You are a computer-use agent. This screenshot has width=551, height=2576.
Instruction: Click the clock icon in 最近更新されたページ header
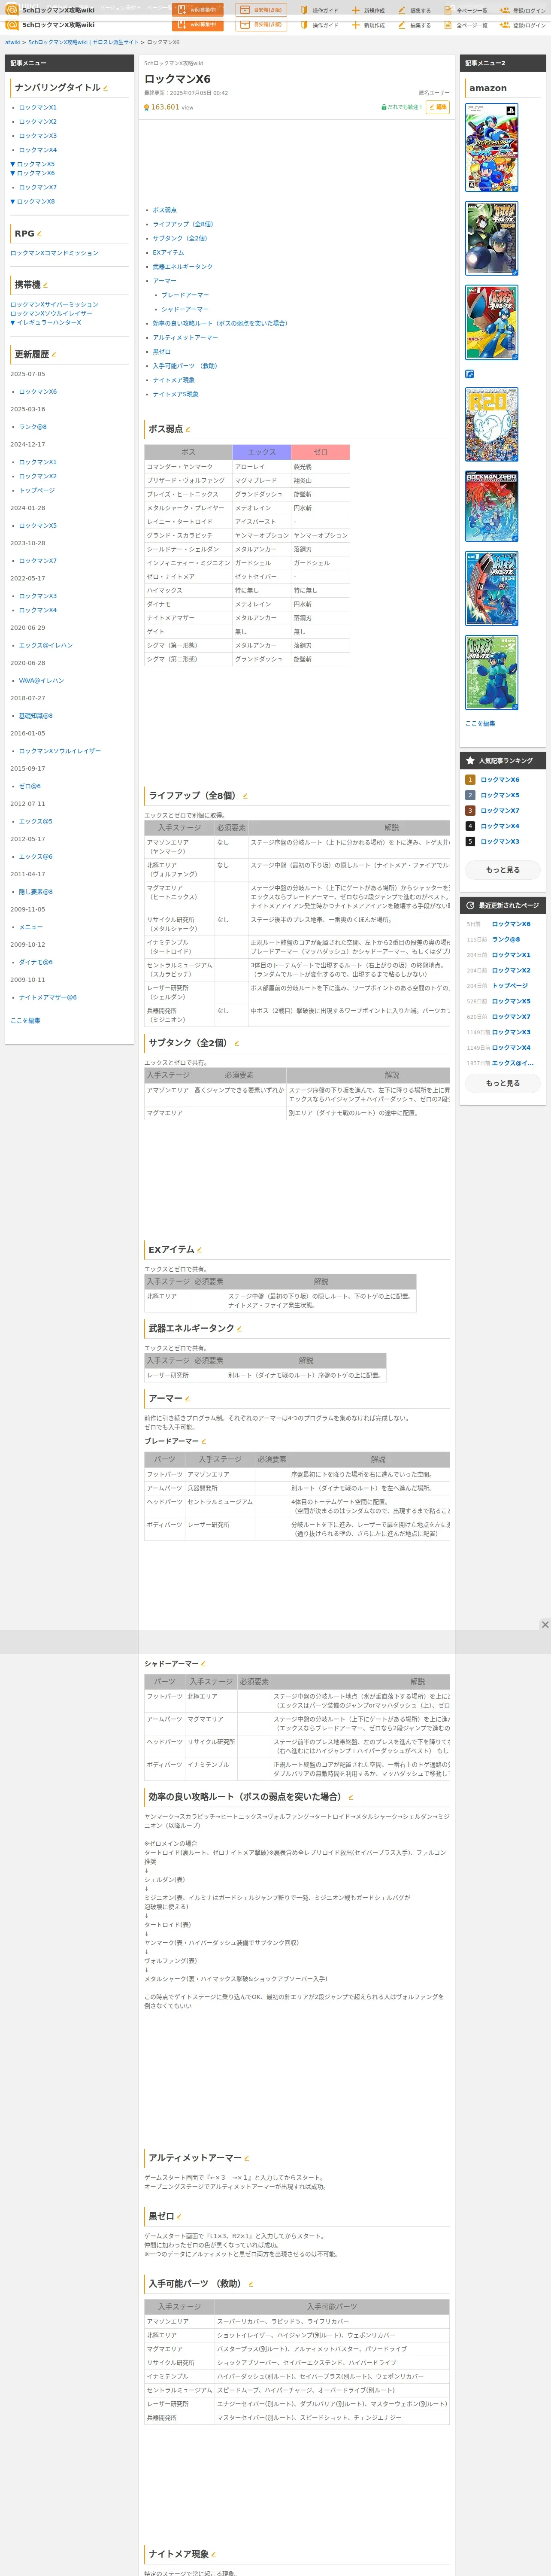(x=470, y=905)
